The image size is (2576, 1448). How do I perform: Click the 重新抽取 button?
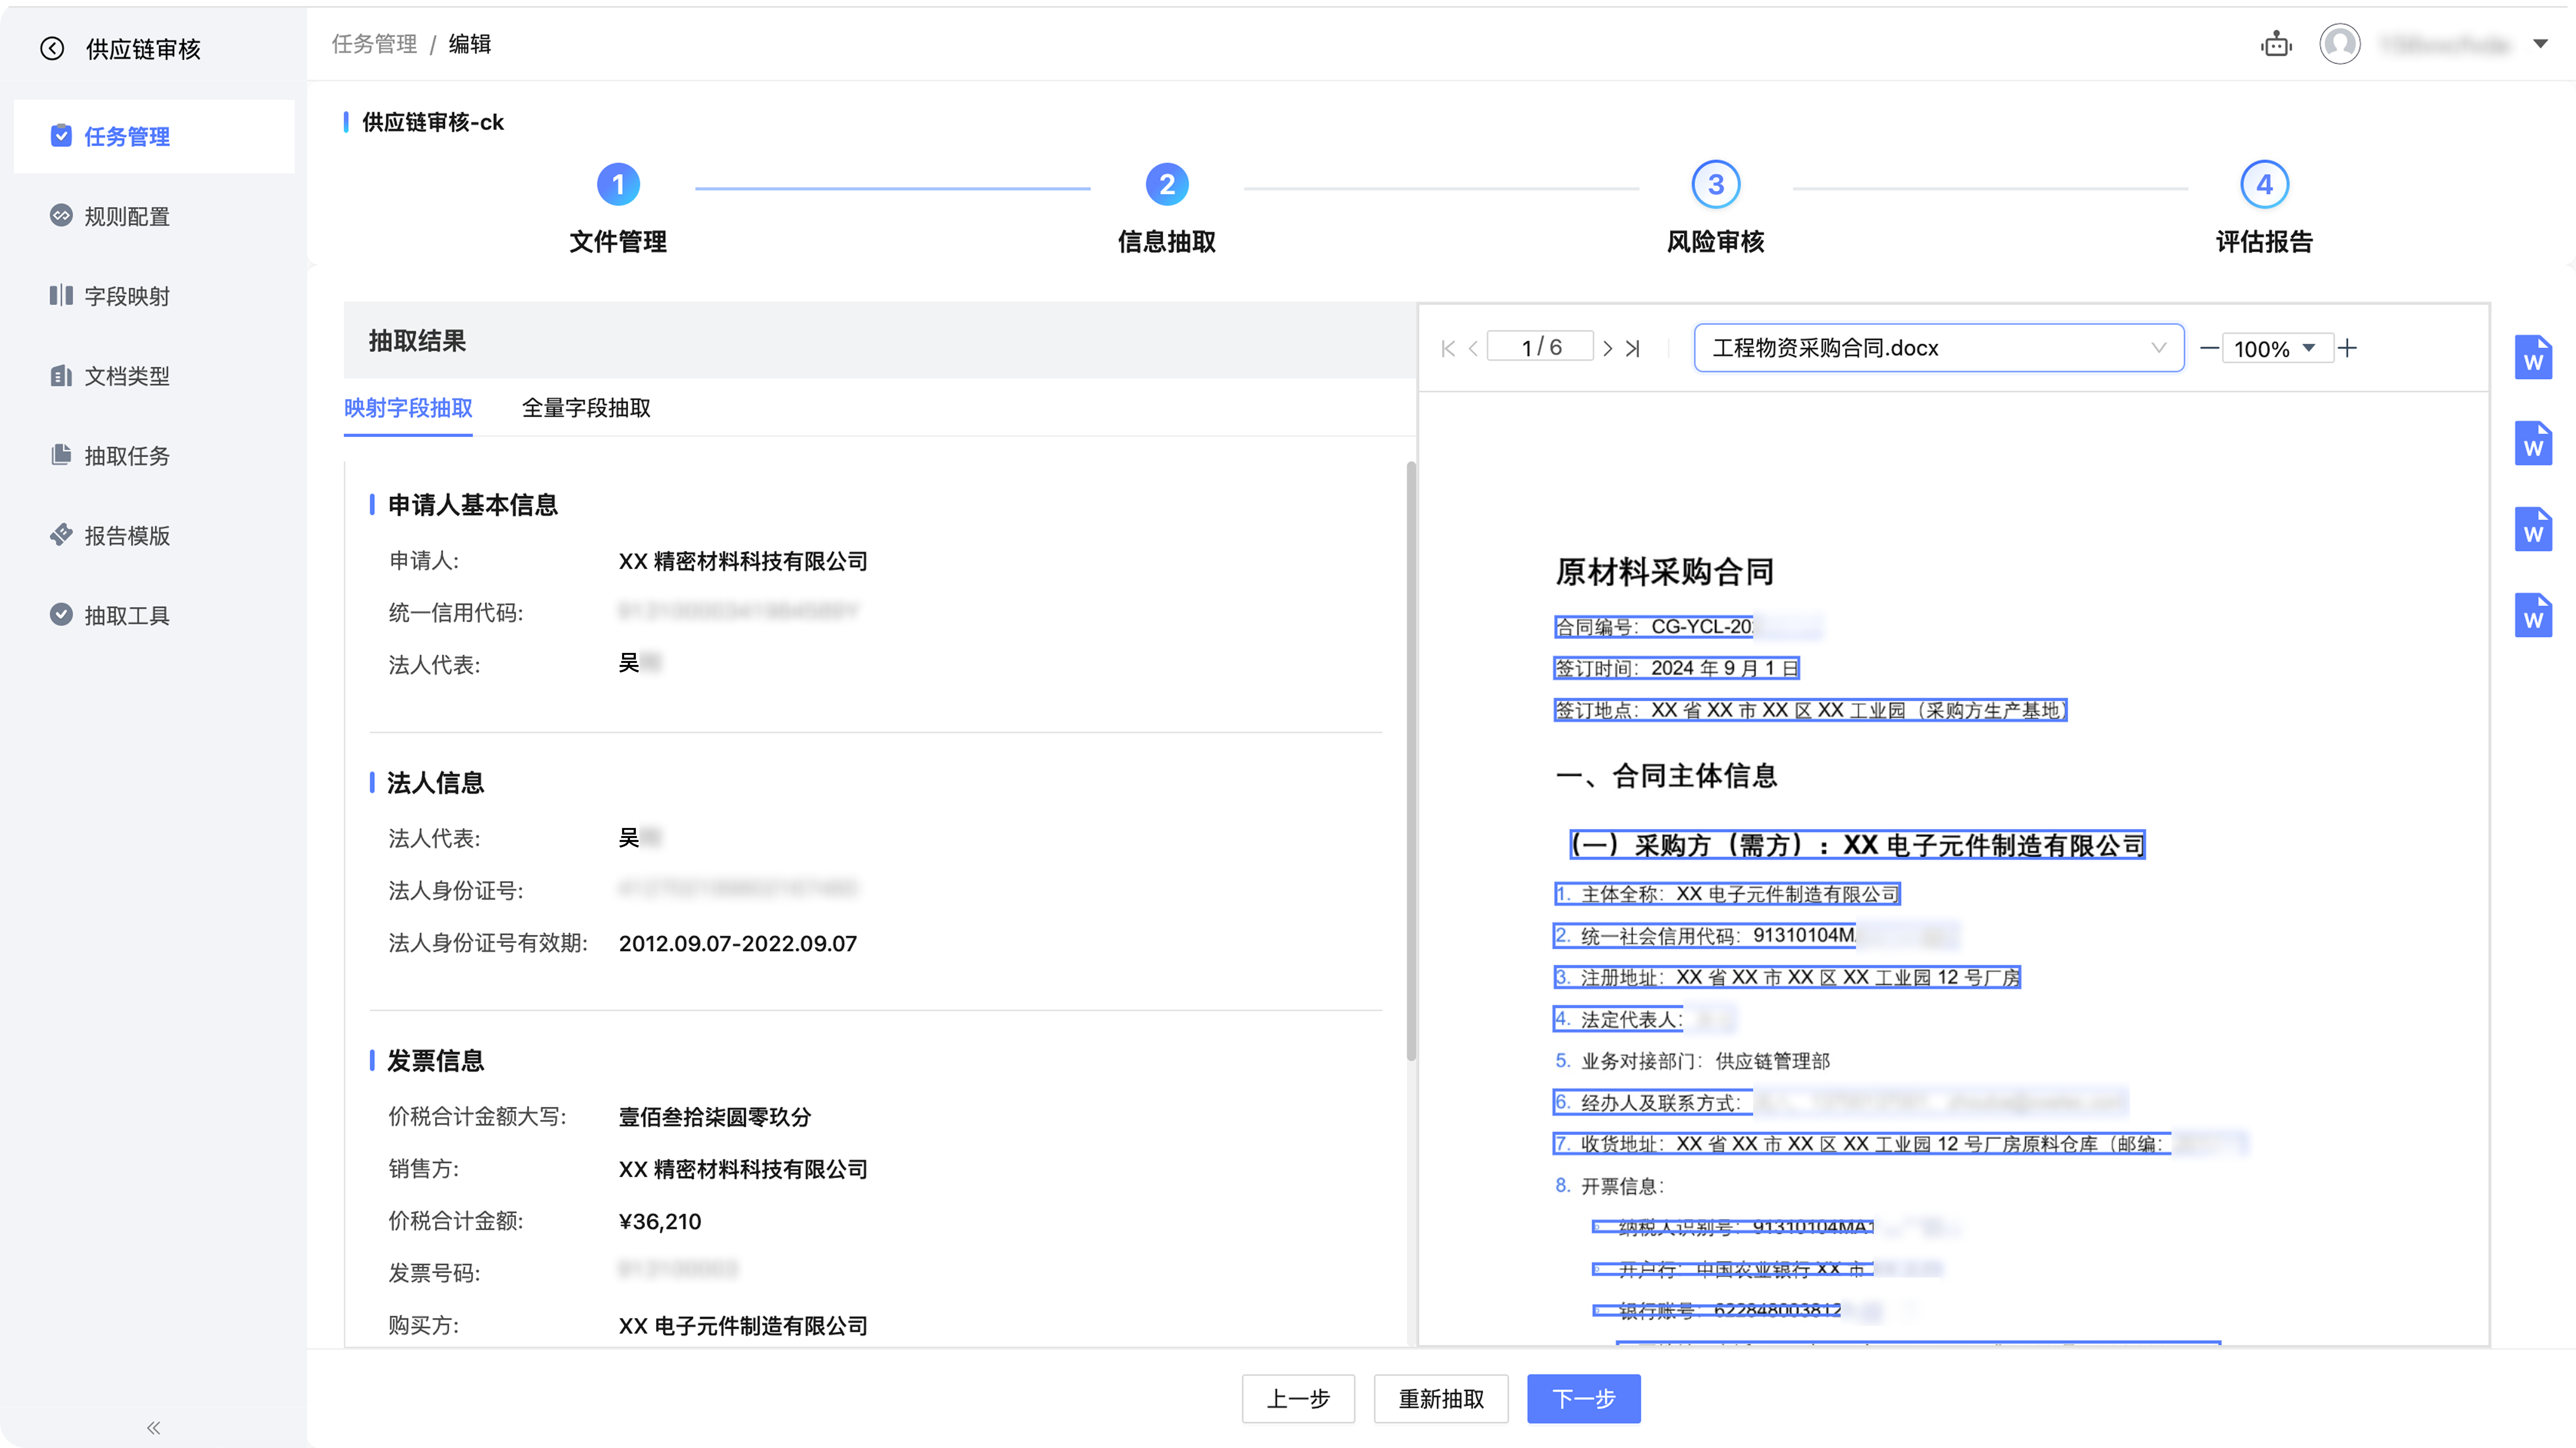[1441, 1398]
